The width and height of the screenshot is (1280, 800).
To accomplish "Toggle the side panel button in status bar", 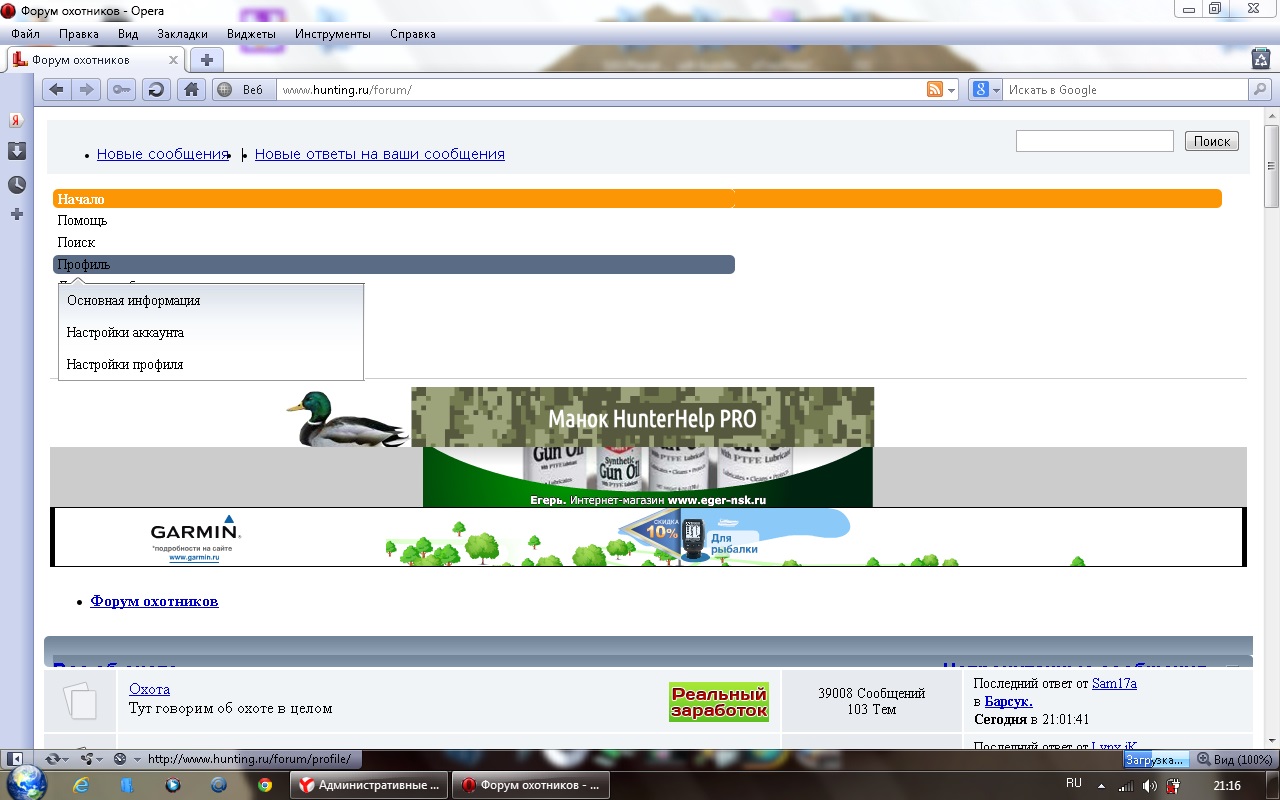I will coord(16,759).
